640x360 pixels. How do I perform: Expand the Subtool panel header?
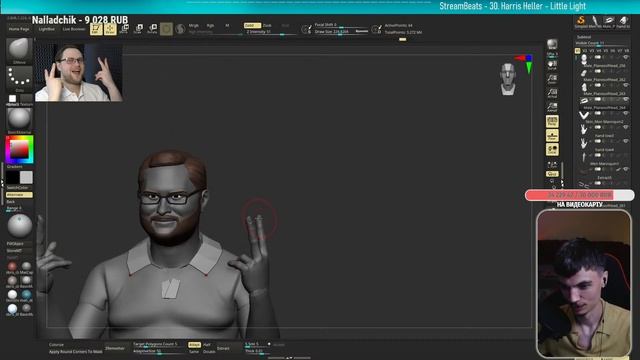pyautogui.click(x=584, y=37)
